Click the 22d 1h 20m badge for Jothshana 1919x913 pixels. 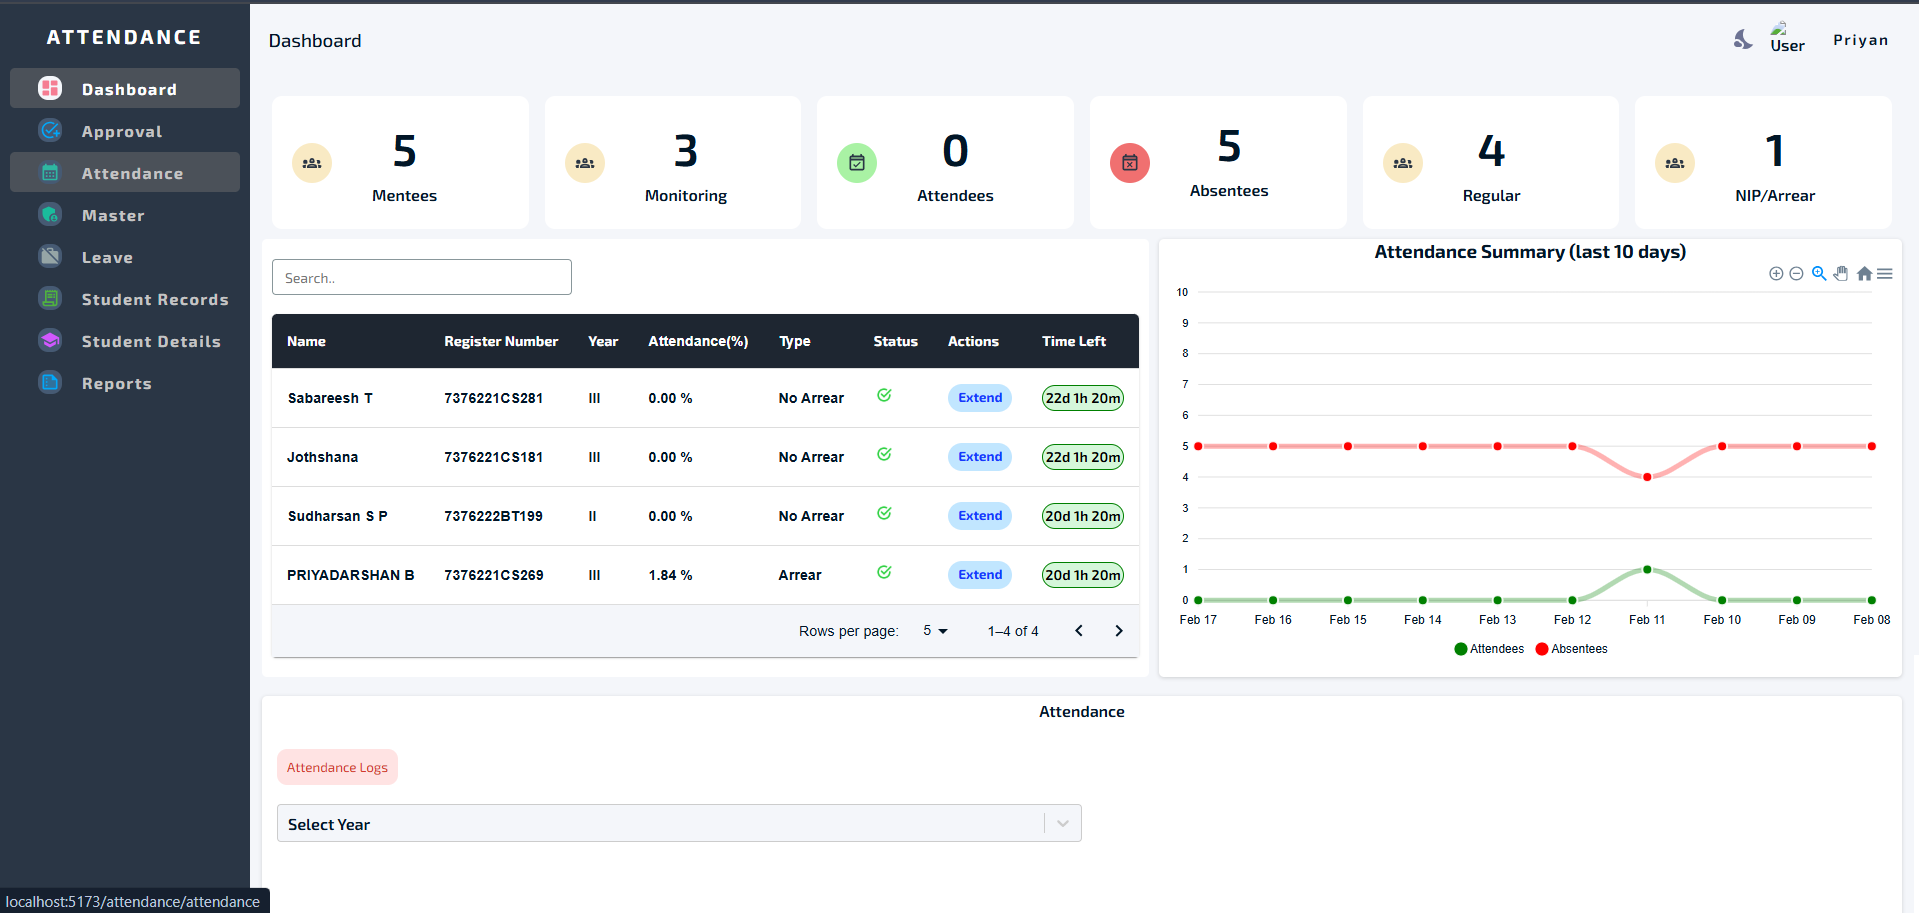[1083, 457]
